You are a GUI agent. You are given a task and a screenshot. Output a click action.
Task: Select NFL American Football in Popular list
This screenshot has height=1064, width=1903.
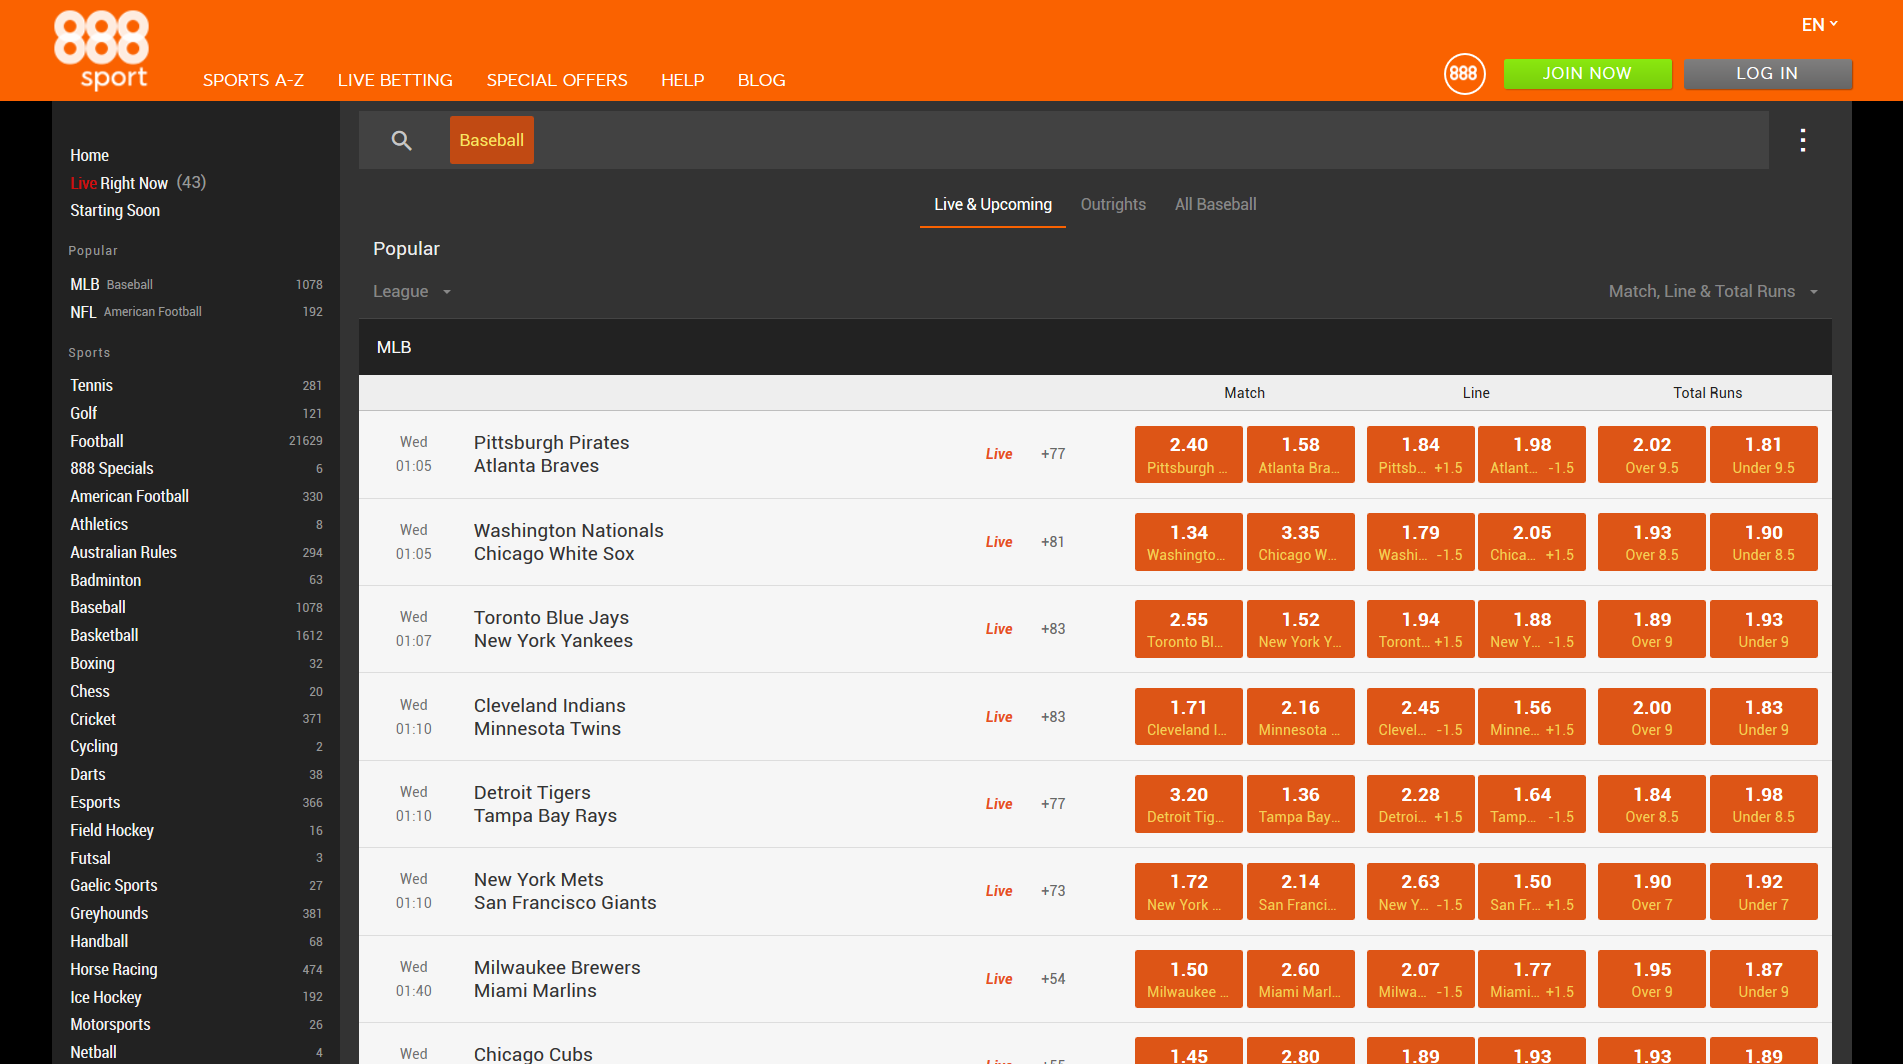coord(196,312)
